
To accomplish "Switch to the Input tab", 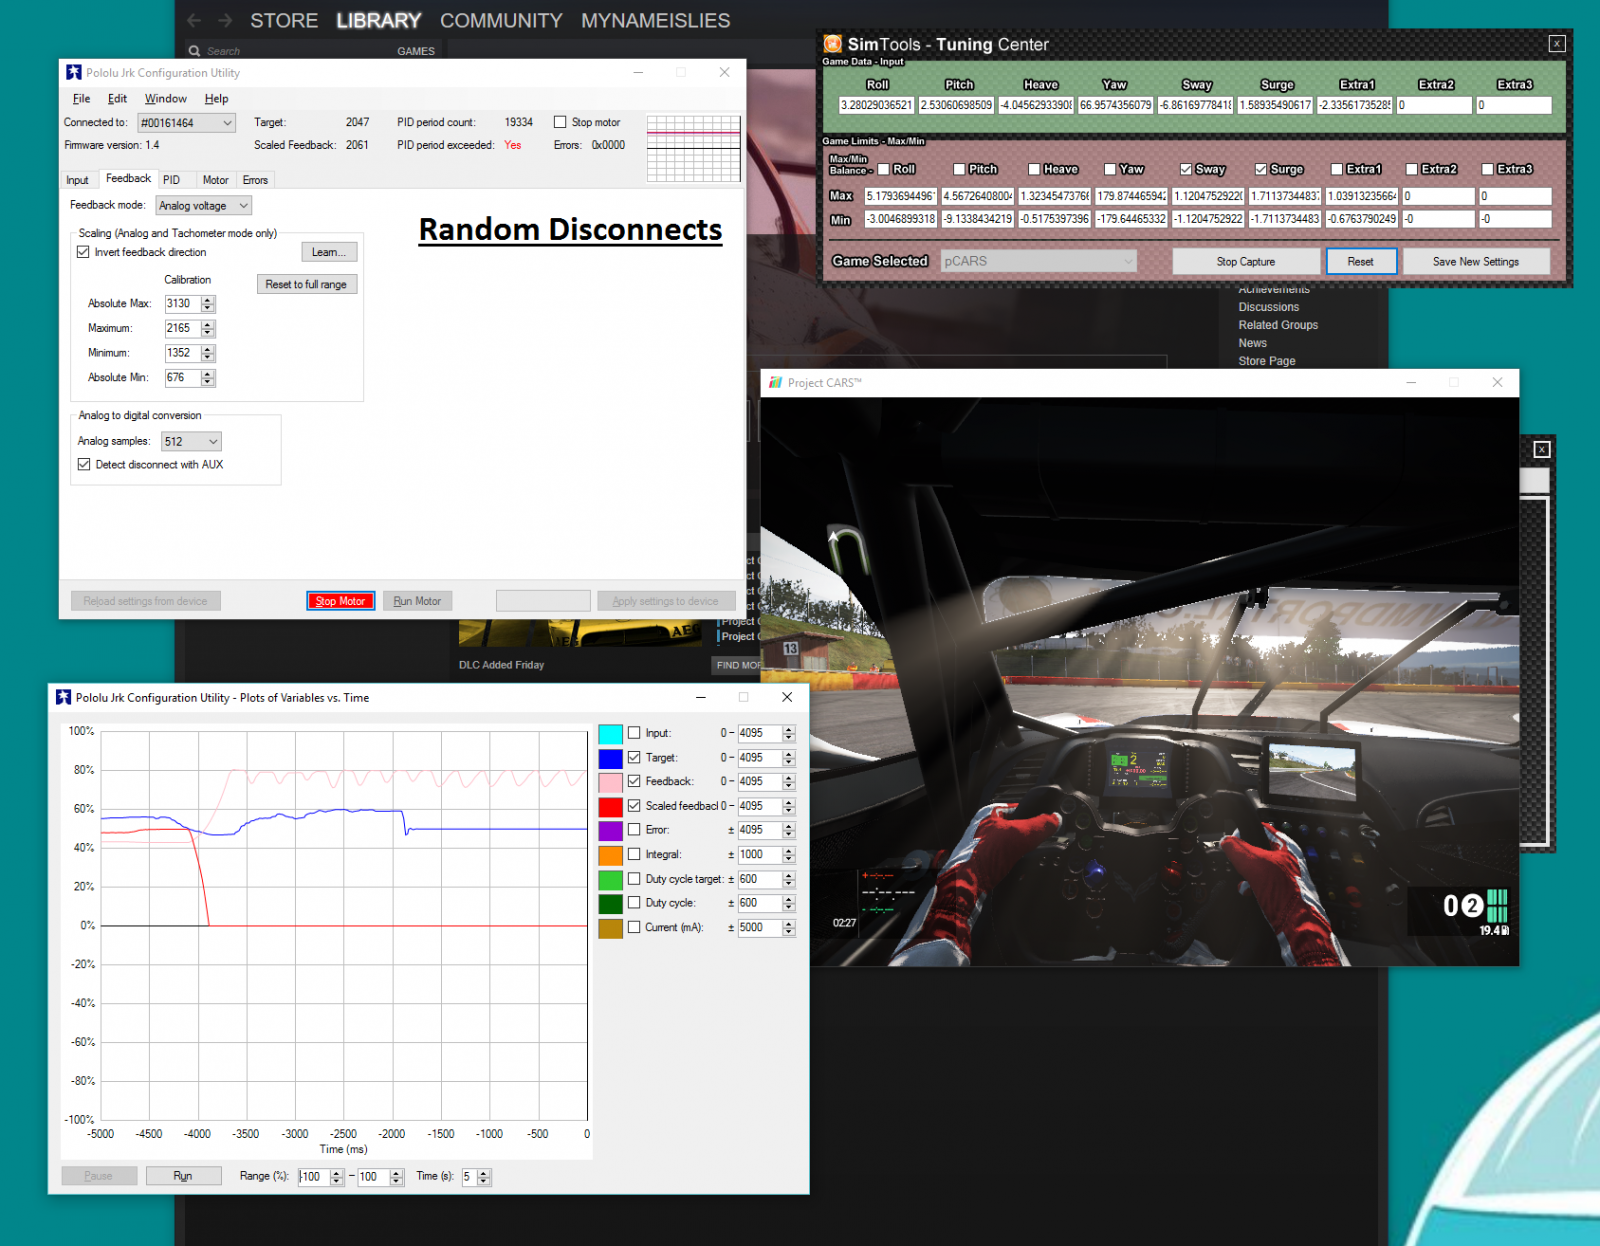I will [77, 180].
